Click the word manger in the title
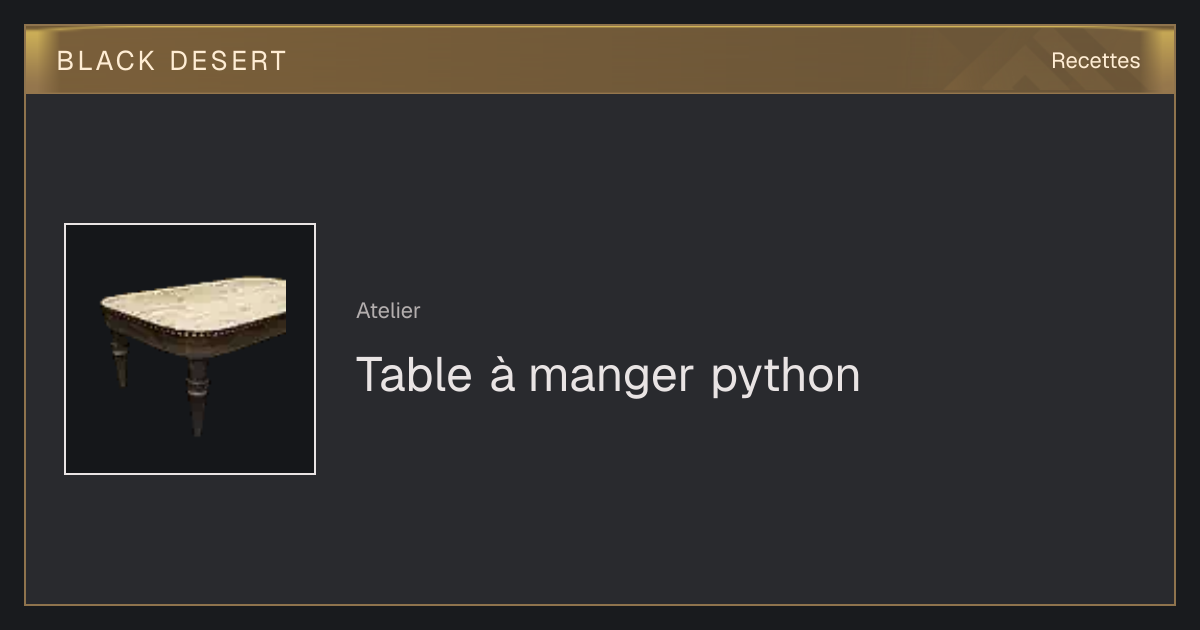This screenshot has height=630, width=1200. point(611,378)
